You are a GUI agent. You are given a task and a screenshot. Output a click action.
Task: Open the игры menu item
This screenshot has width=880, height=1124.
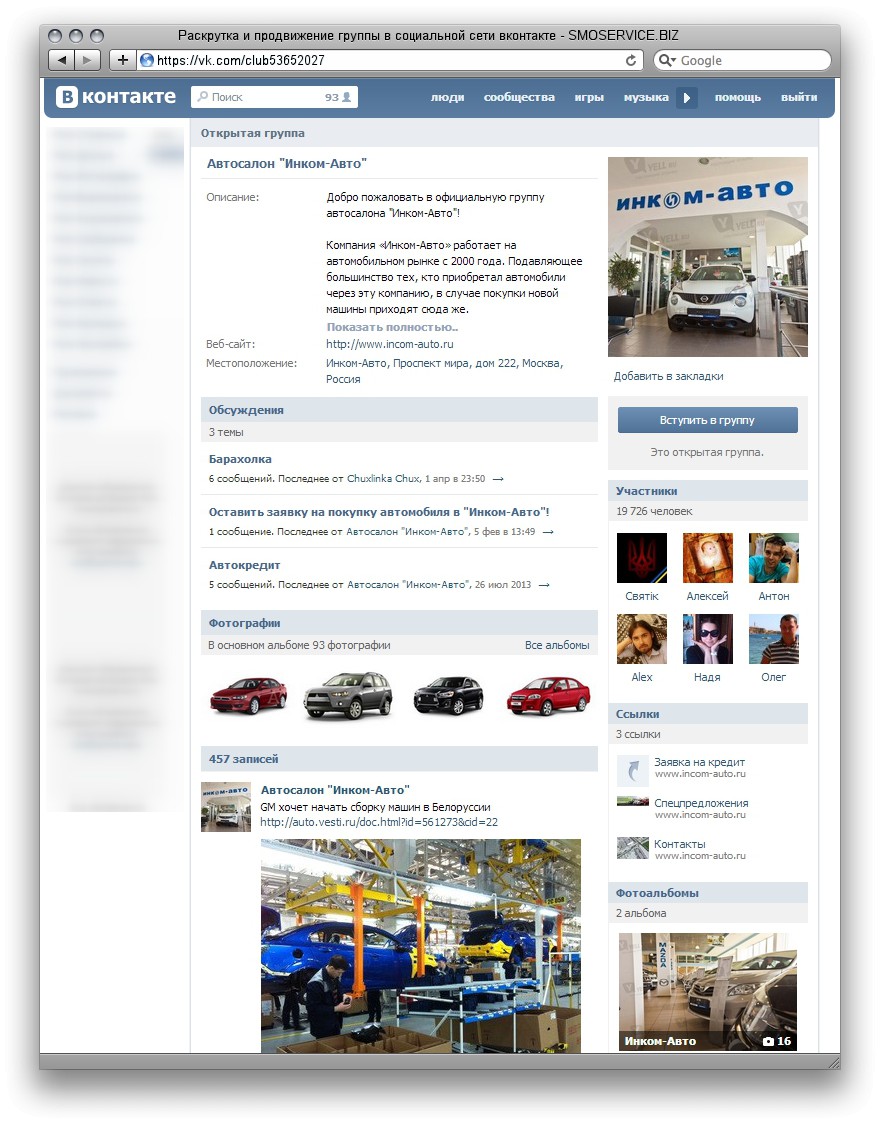pyautogui.click(x=589, y=97)
